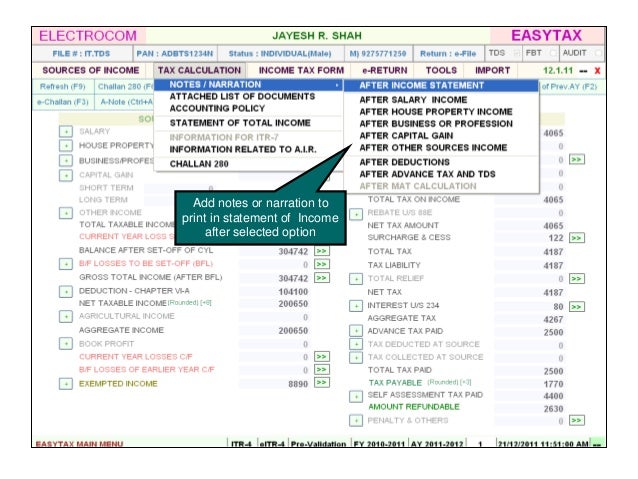This screenshot has width=638, height=479.
Task: Select AFTER OTHER SOURCES INCOME item
Action: 441,148
